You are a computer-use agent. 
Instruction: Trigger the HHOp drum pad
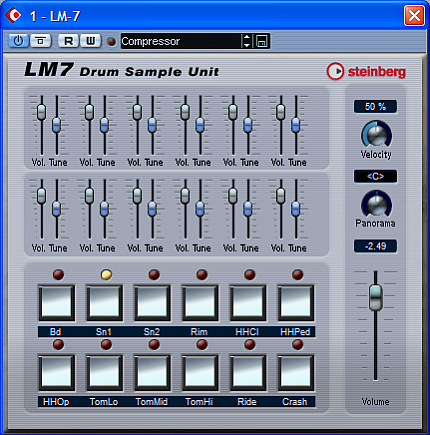pyautogui.click(x=57, y=373)
